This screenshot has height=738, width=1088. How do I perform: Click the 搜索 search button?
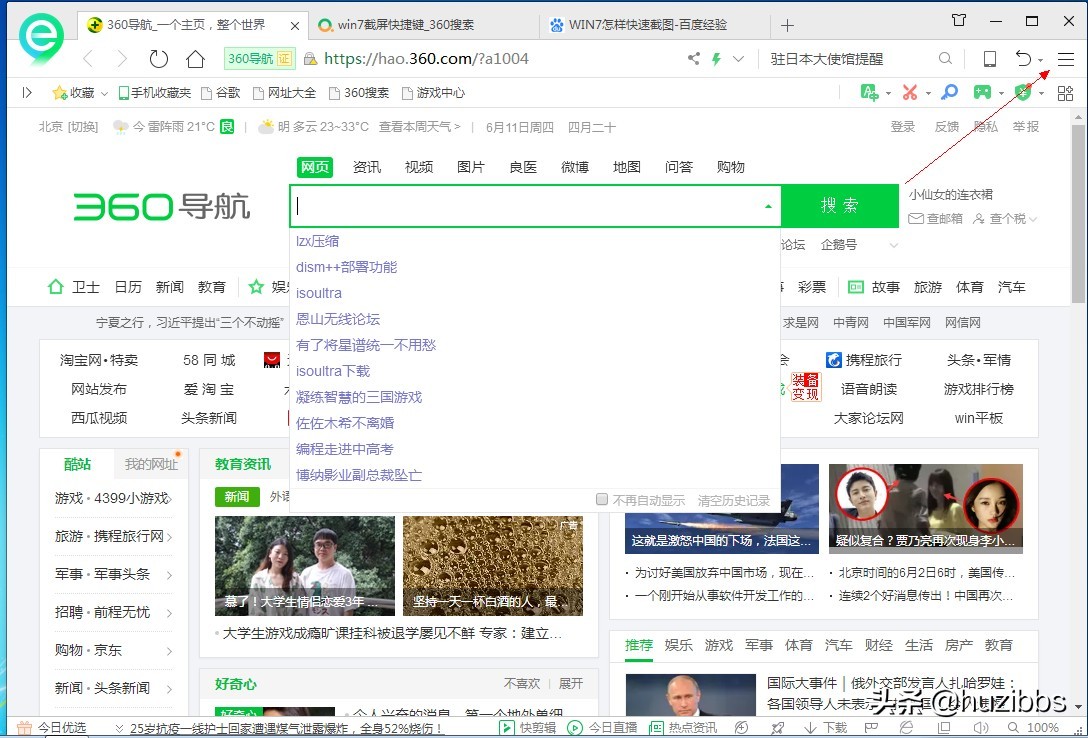tap(840, 206)
